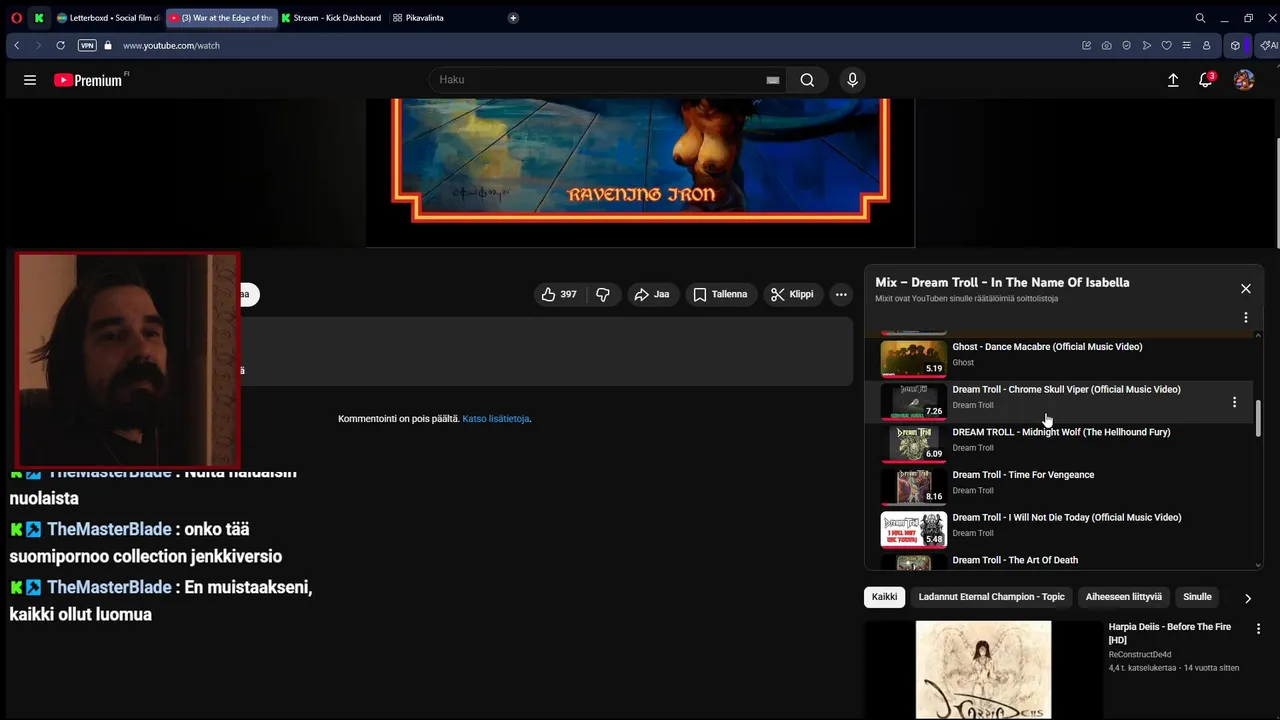Open more actions ellipsis beside Klippi
This screenshot has width=1280, height=720.
pos(841,294)
